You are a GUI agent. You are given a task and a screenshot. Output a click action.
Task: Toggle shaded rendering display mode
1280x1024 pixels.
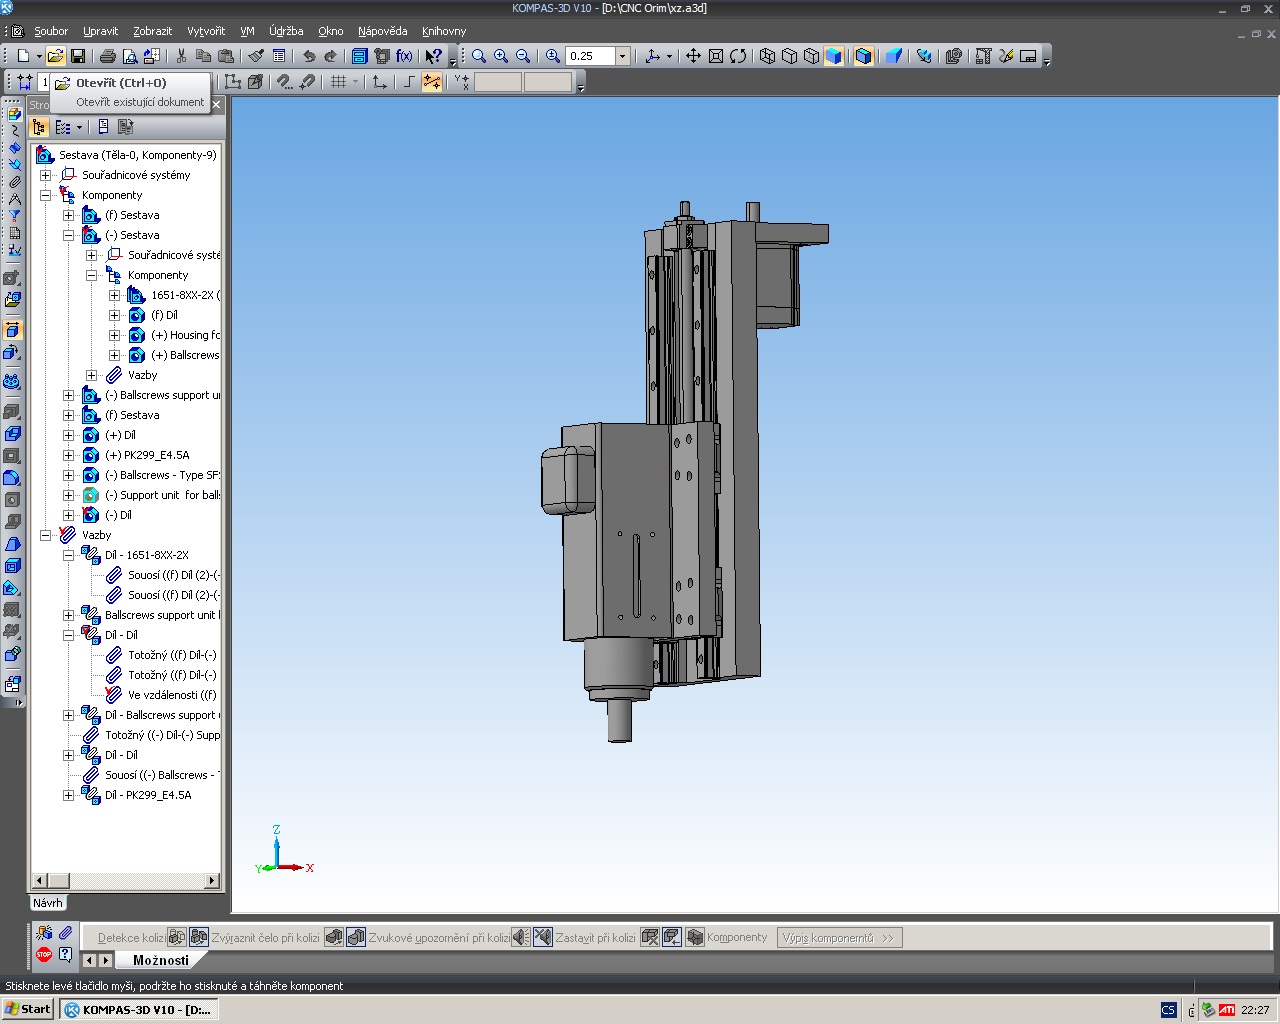pos(834,57)
